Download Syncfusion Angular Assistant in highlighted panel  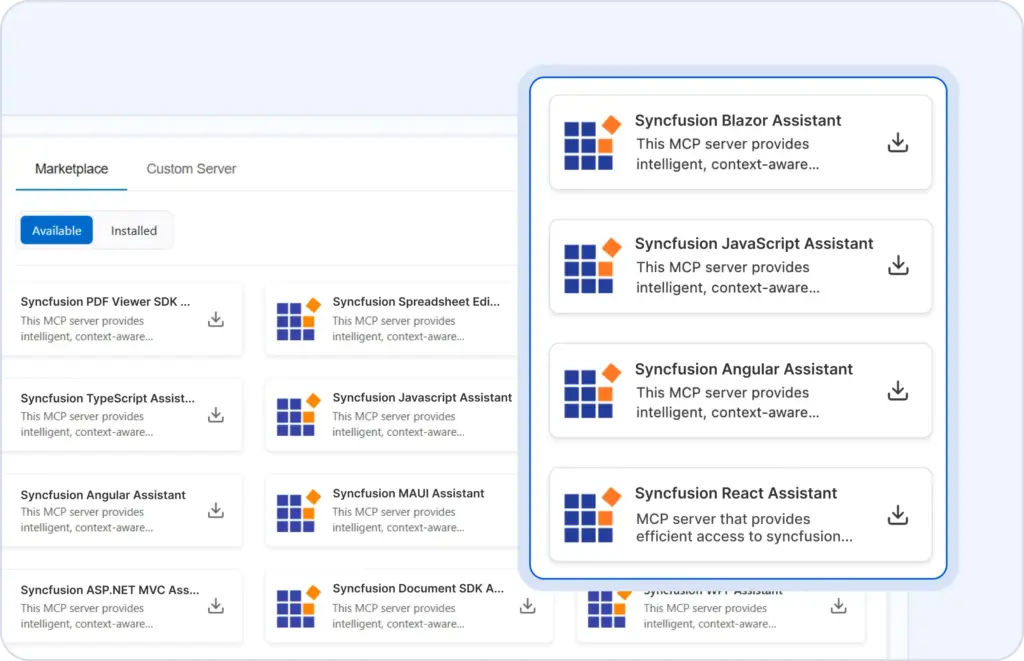click(x=898, y=391)
